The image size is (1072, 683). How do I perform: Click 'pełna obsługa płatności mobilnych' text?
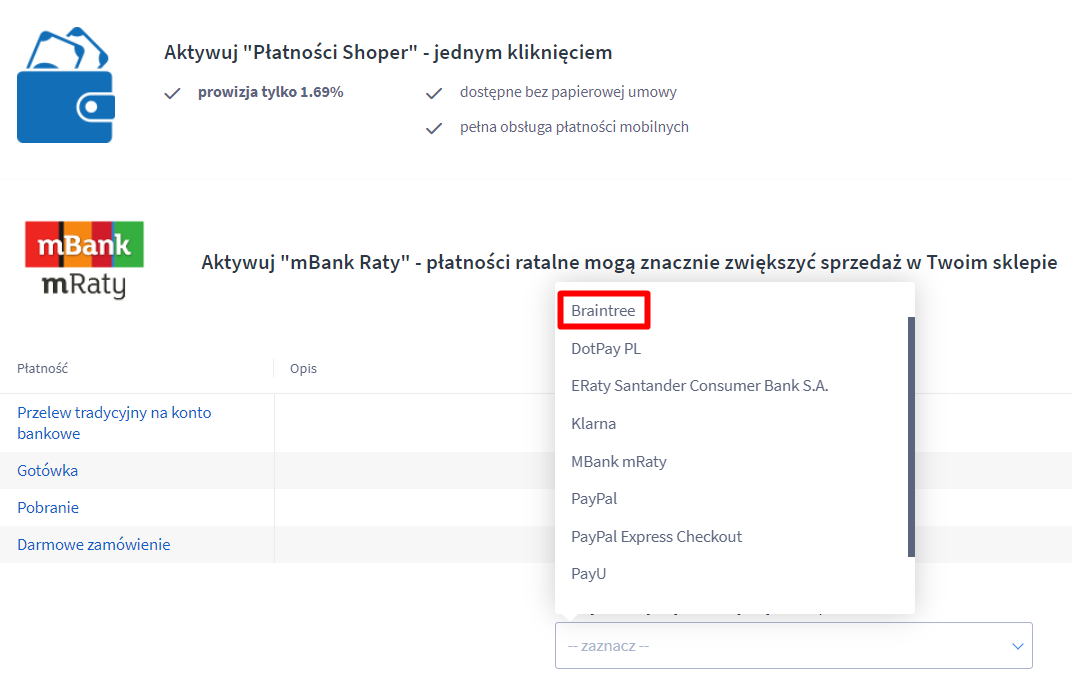coord(574,126)
